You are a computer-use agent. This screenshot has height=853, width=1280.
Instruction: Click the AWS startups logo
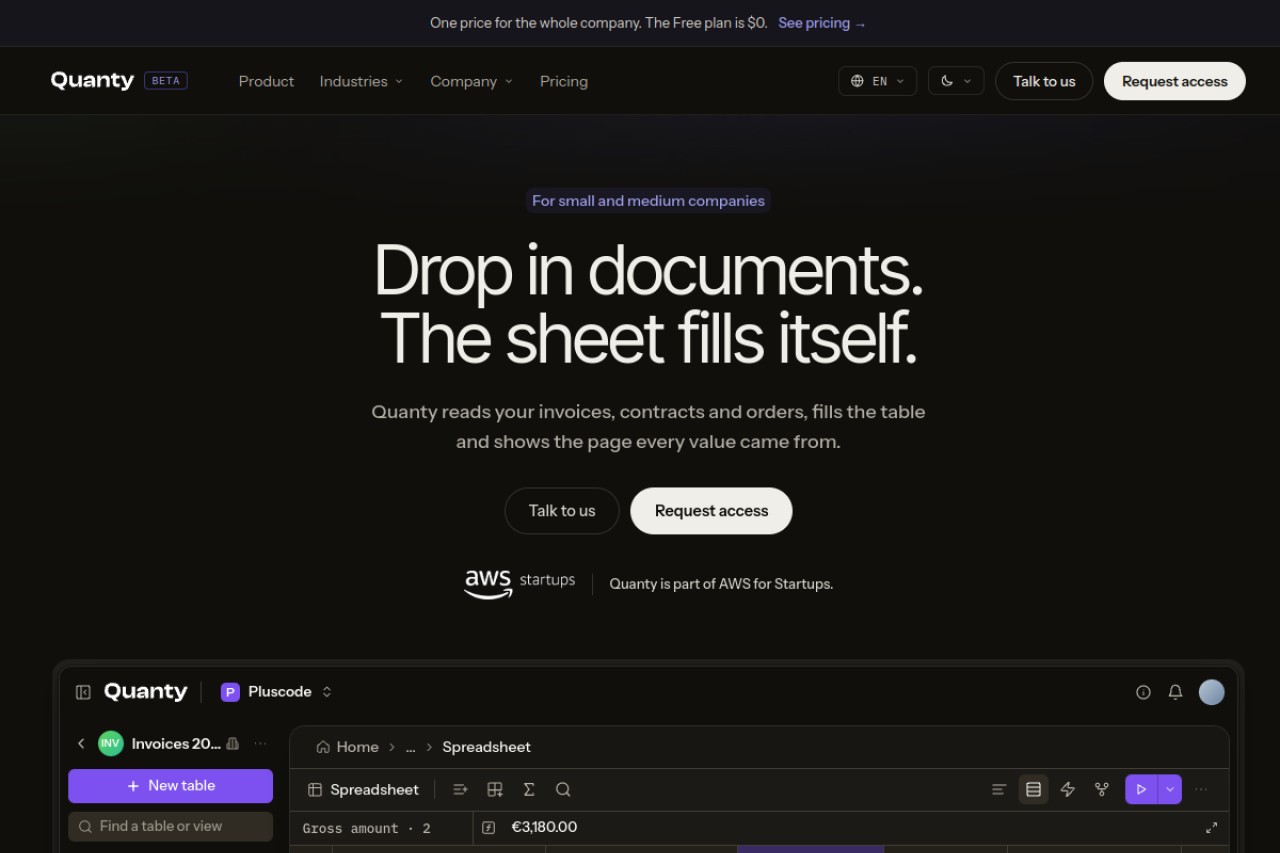click(x=519, y=584)
